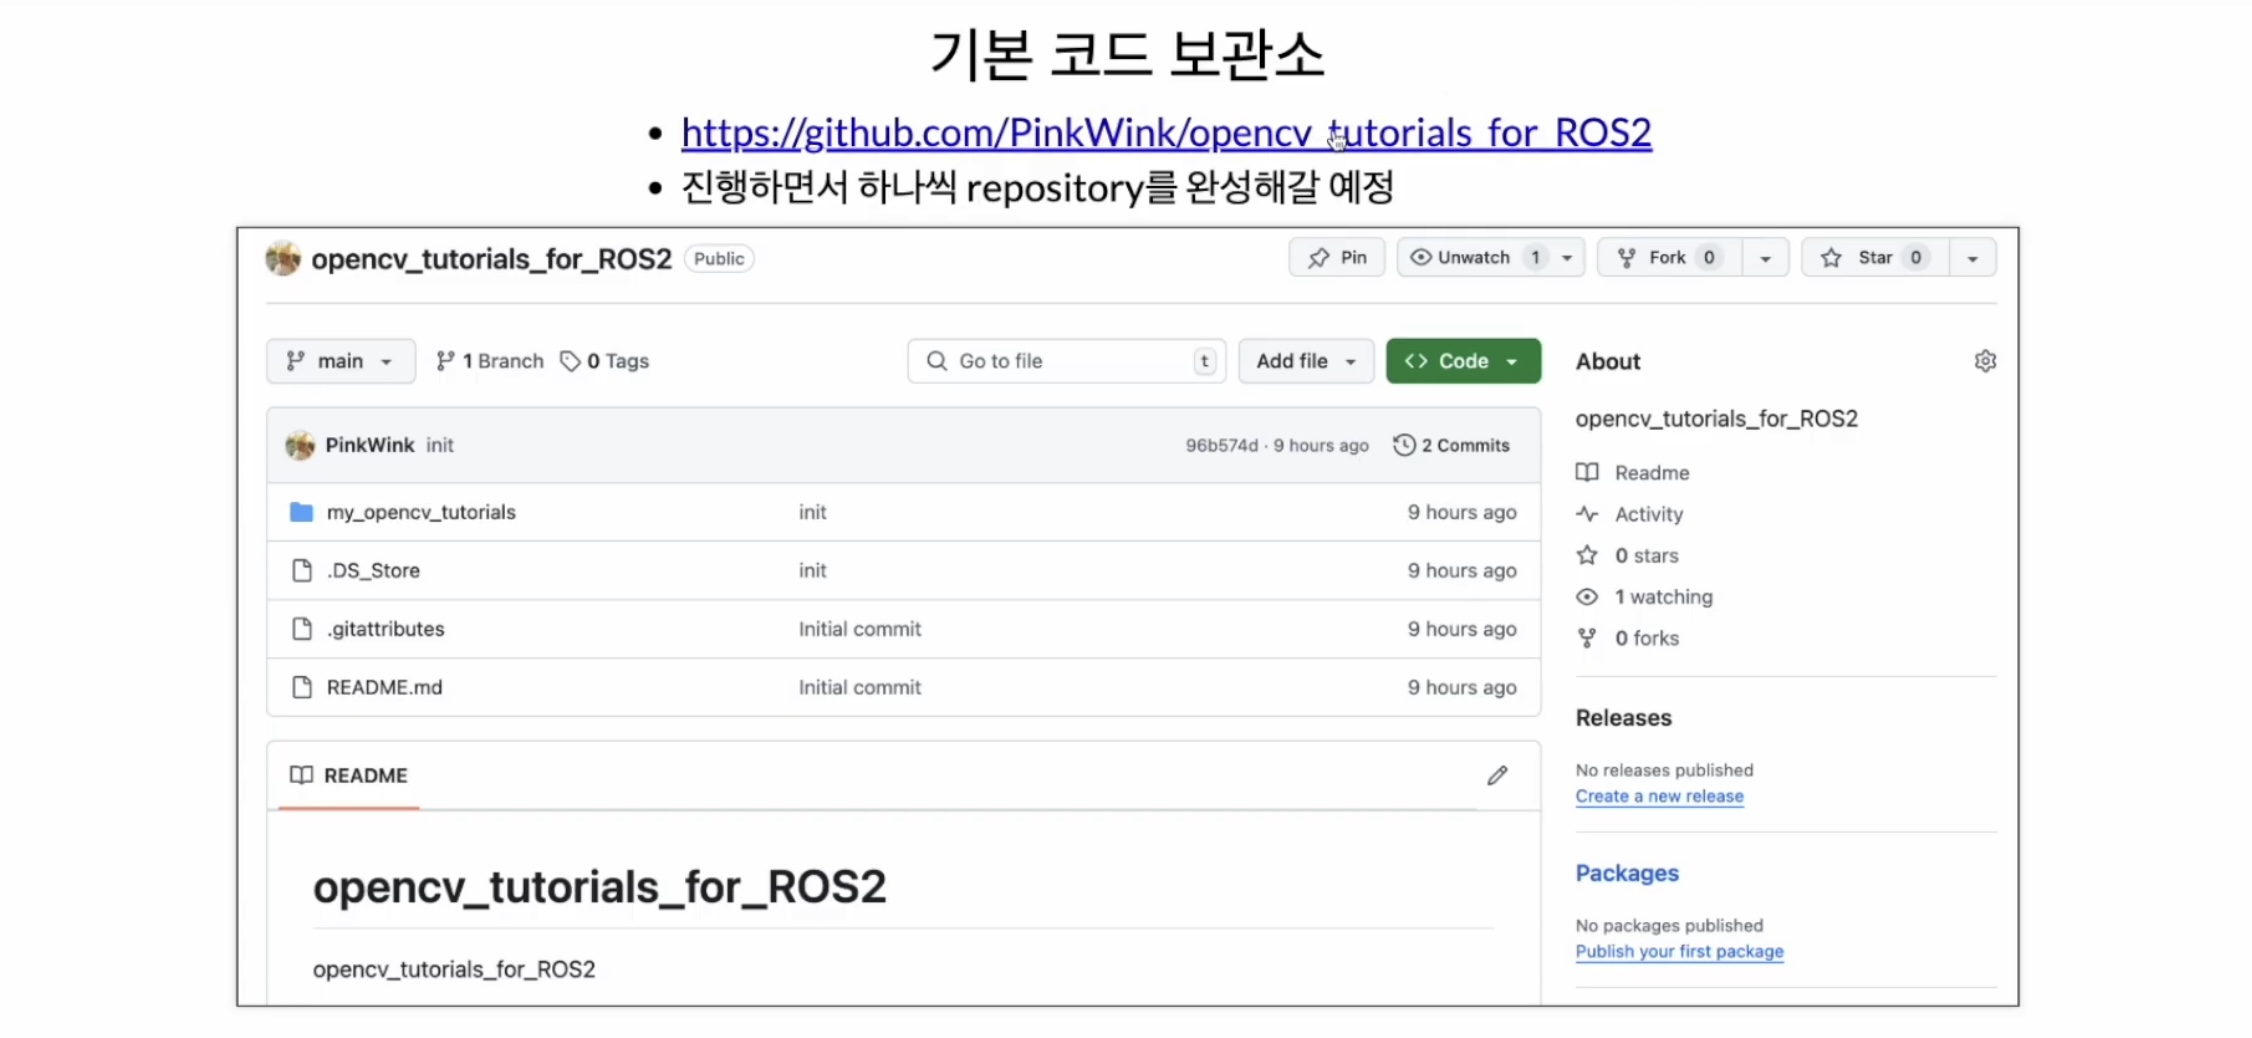Screen dimensions: 2252x1038
Task: Edit README with the pencil icon
Action: point(1497,775)
